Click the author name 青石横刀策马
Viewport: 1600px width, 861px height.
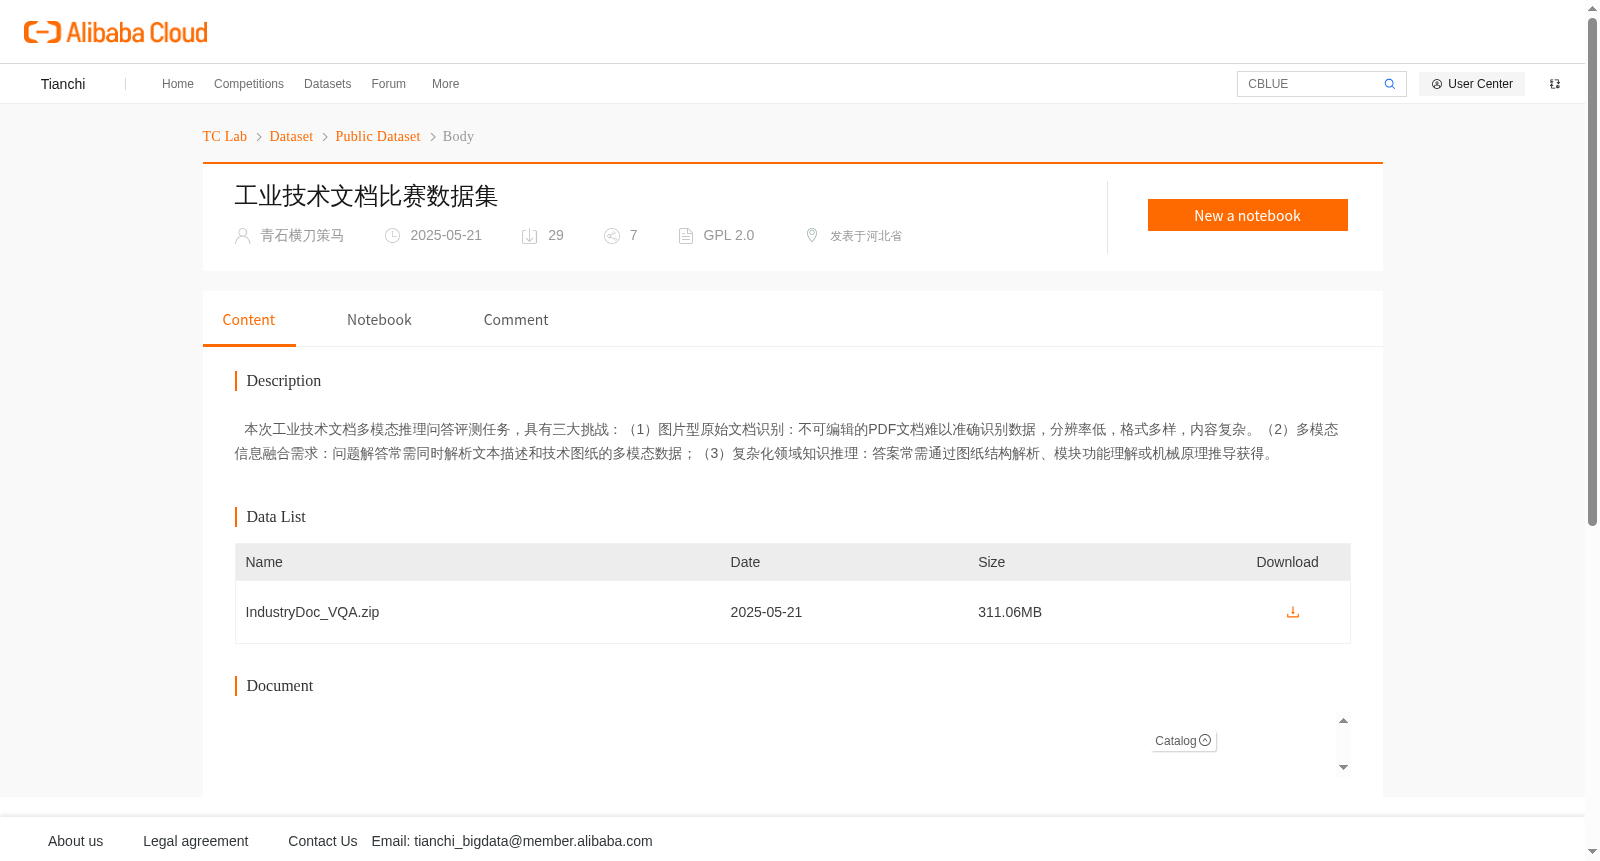[x=302, y=236]
